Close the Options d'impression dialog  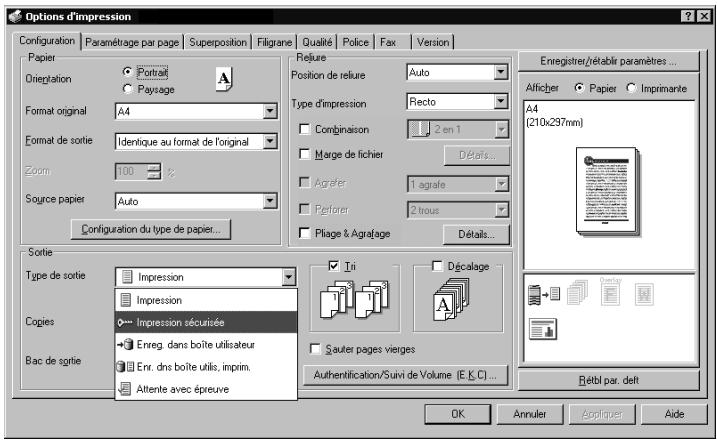(x=705, y=16)
